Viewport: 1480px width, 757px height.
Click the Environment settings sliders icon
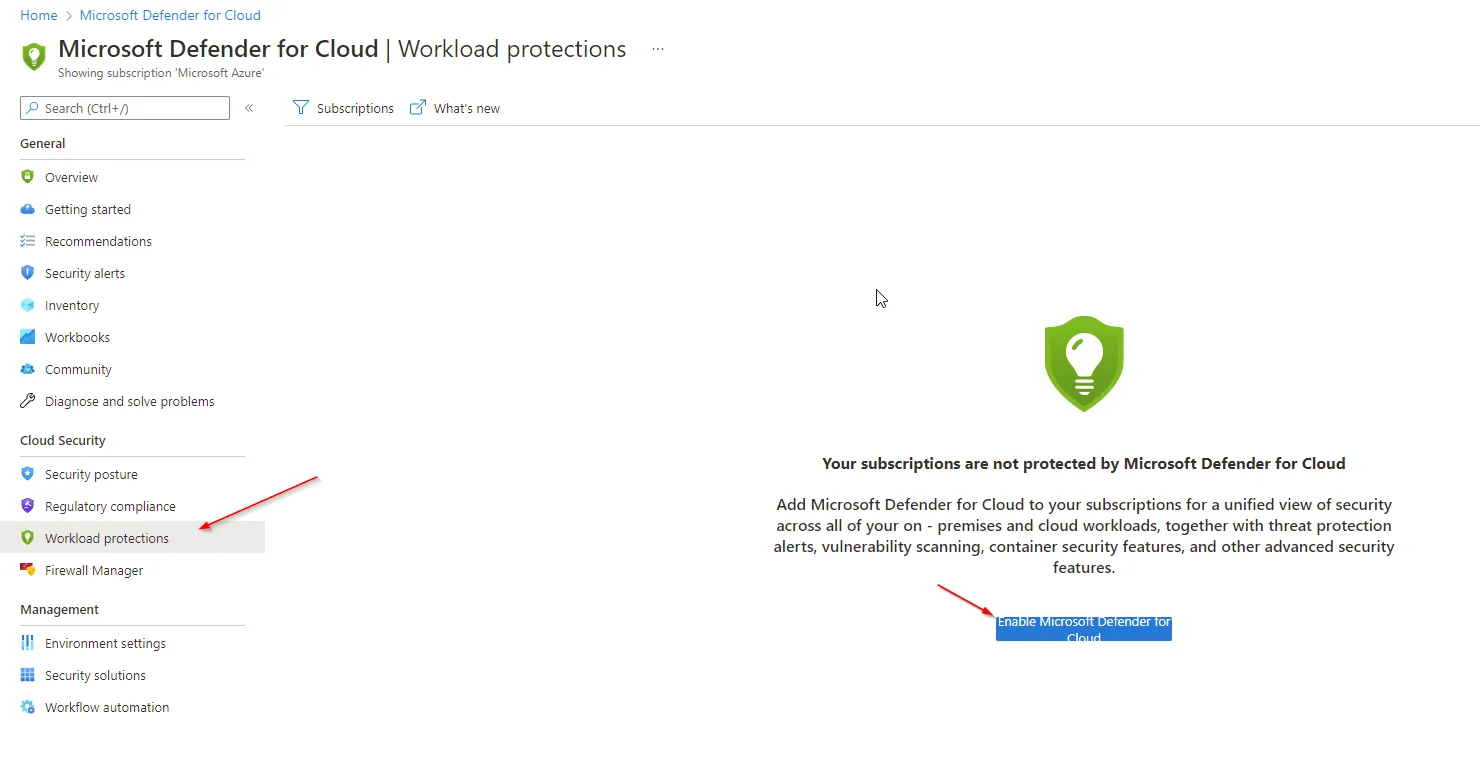[28, 643]
